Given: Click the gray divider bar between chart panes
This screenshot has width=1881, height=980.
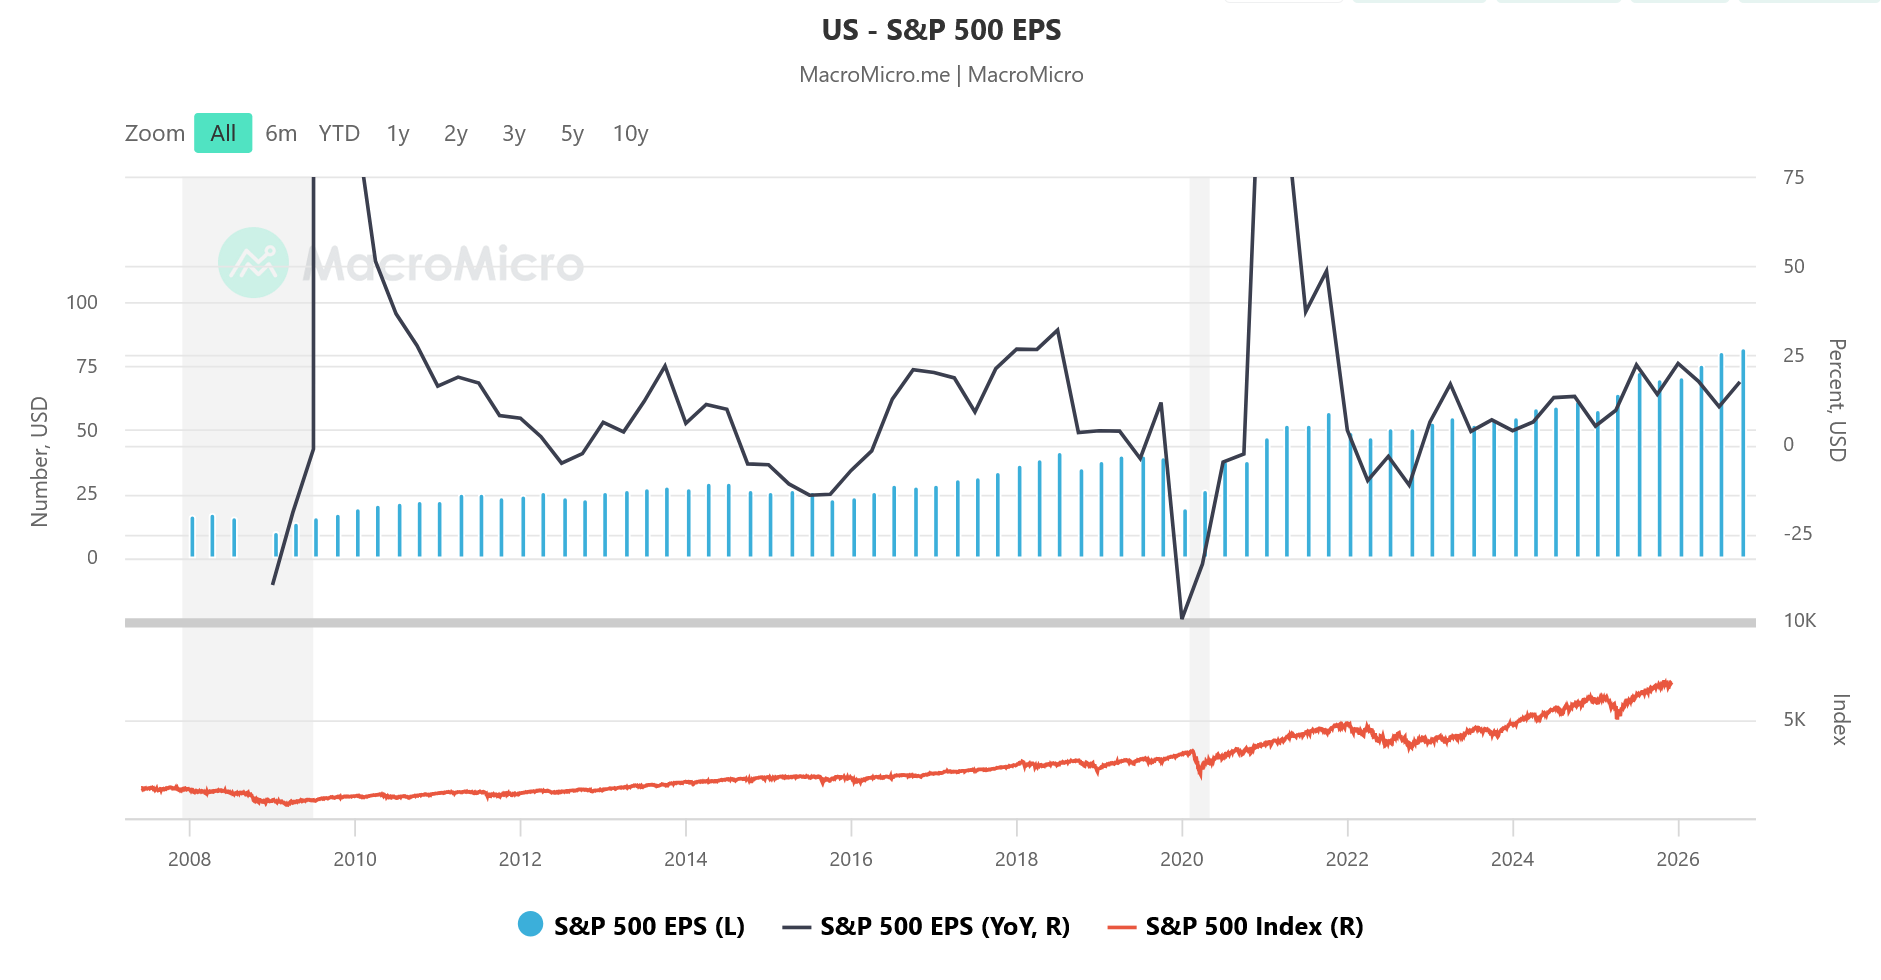Looking at the screenshot, I should pos(940,623).
